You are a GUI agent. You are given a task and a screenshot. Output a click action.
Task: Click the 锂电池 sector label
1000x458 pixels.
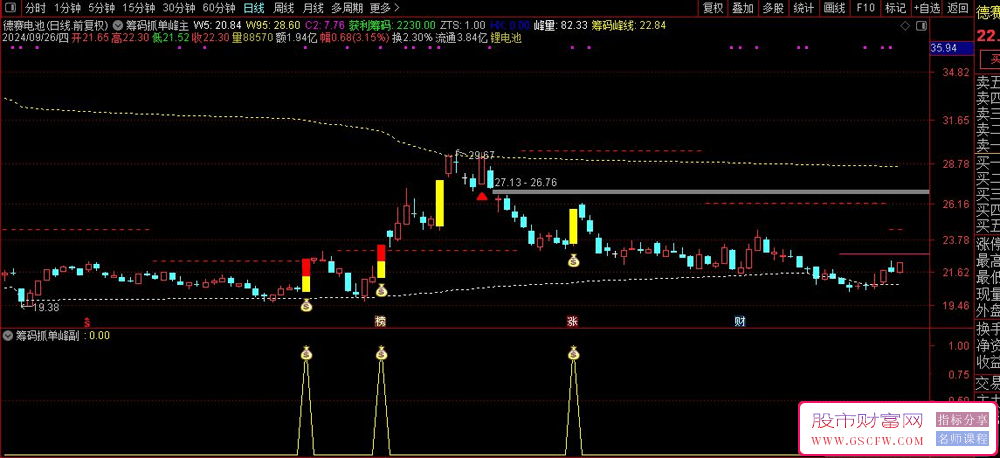tap(507, 38)
